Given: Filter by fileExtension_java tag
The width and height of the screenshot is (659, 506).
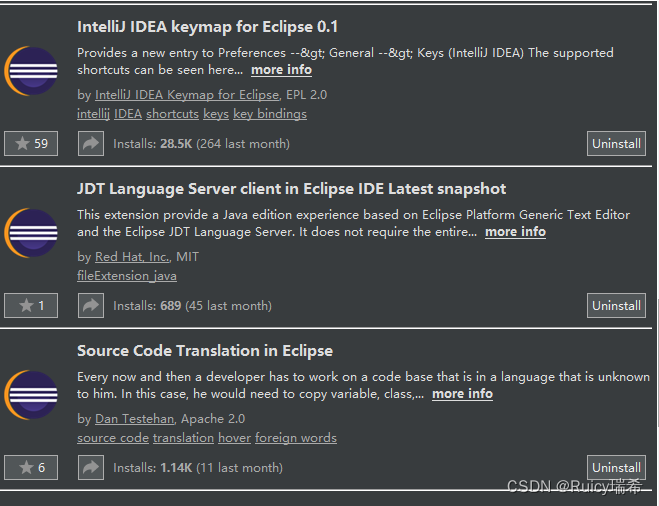Looking at the screenshot, I should coord(127,276).
